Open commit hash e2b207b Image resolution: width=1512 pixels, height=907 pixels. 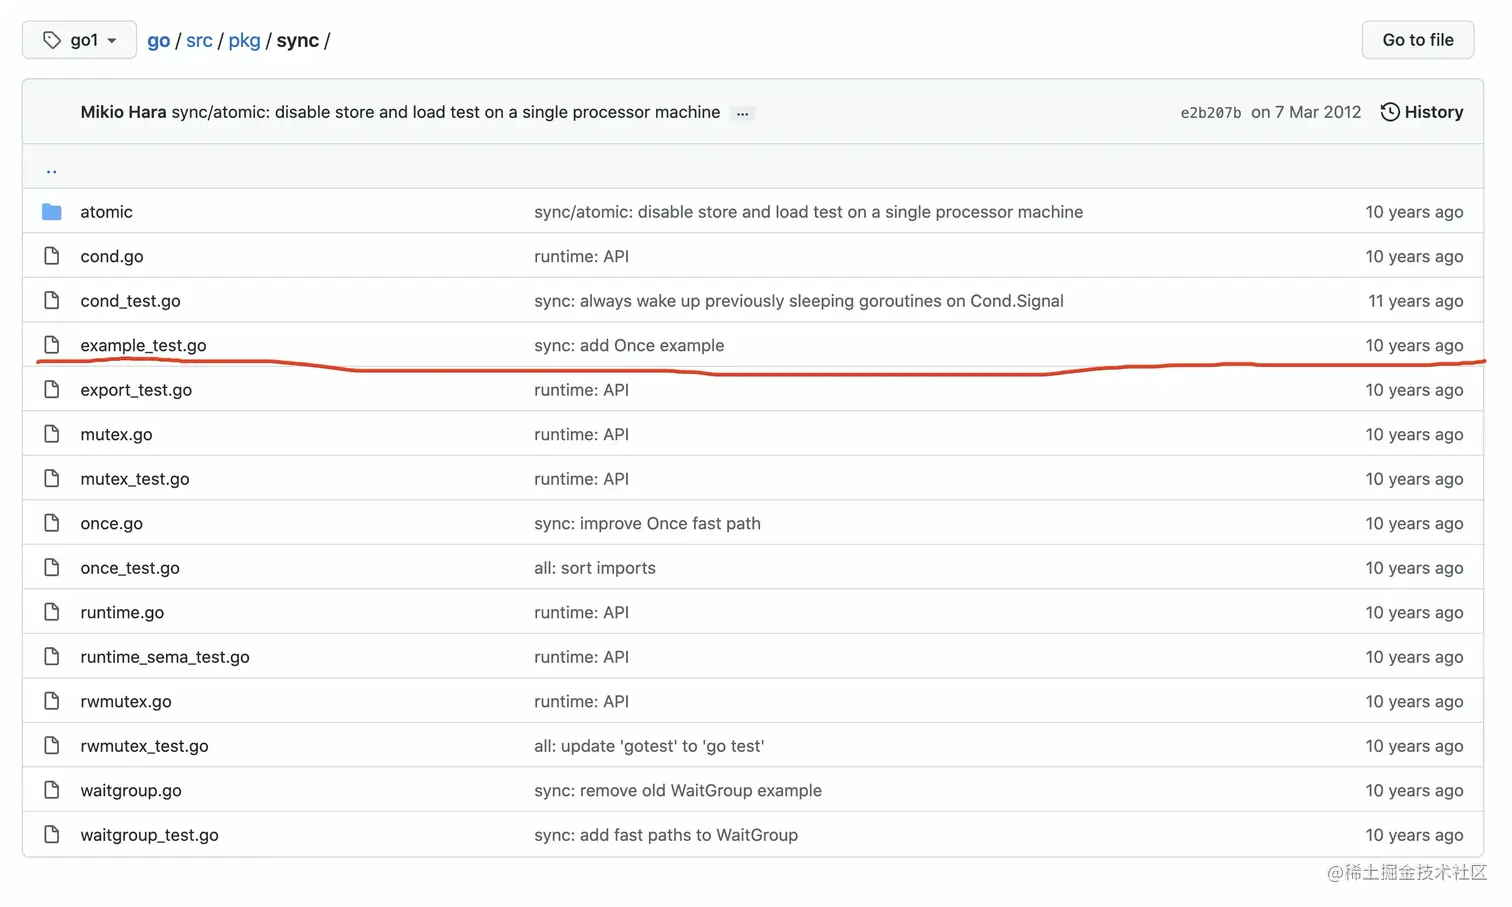[x=1210, y=113]
